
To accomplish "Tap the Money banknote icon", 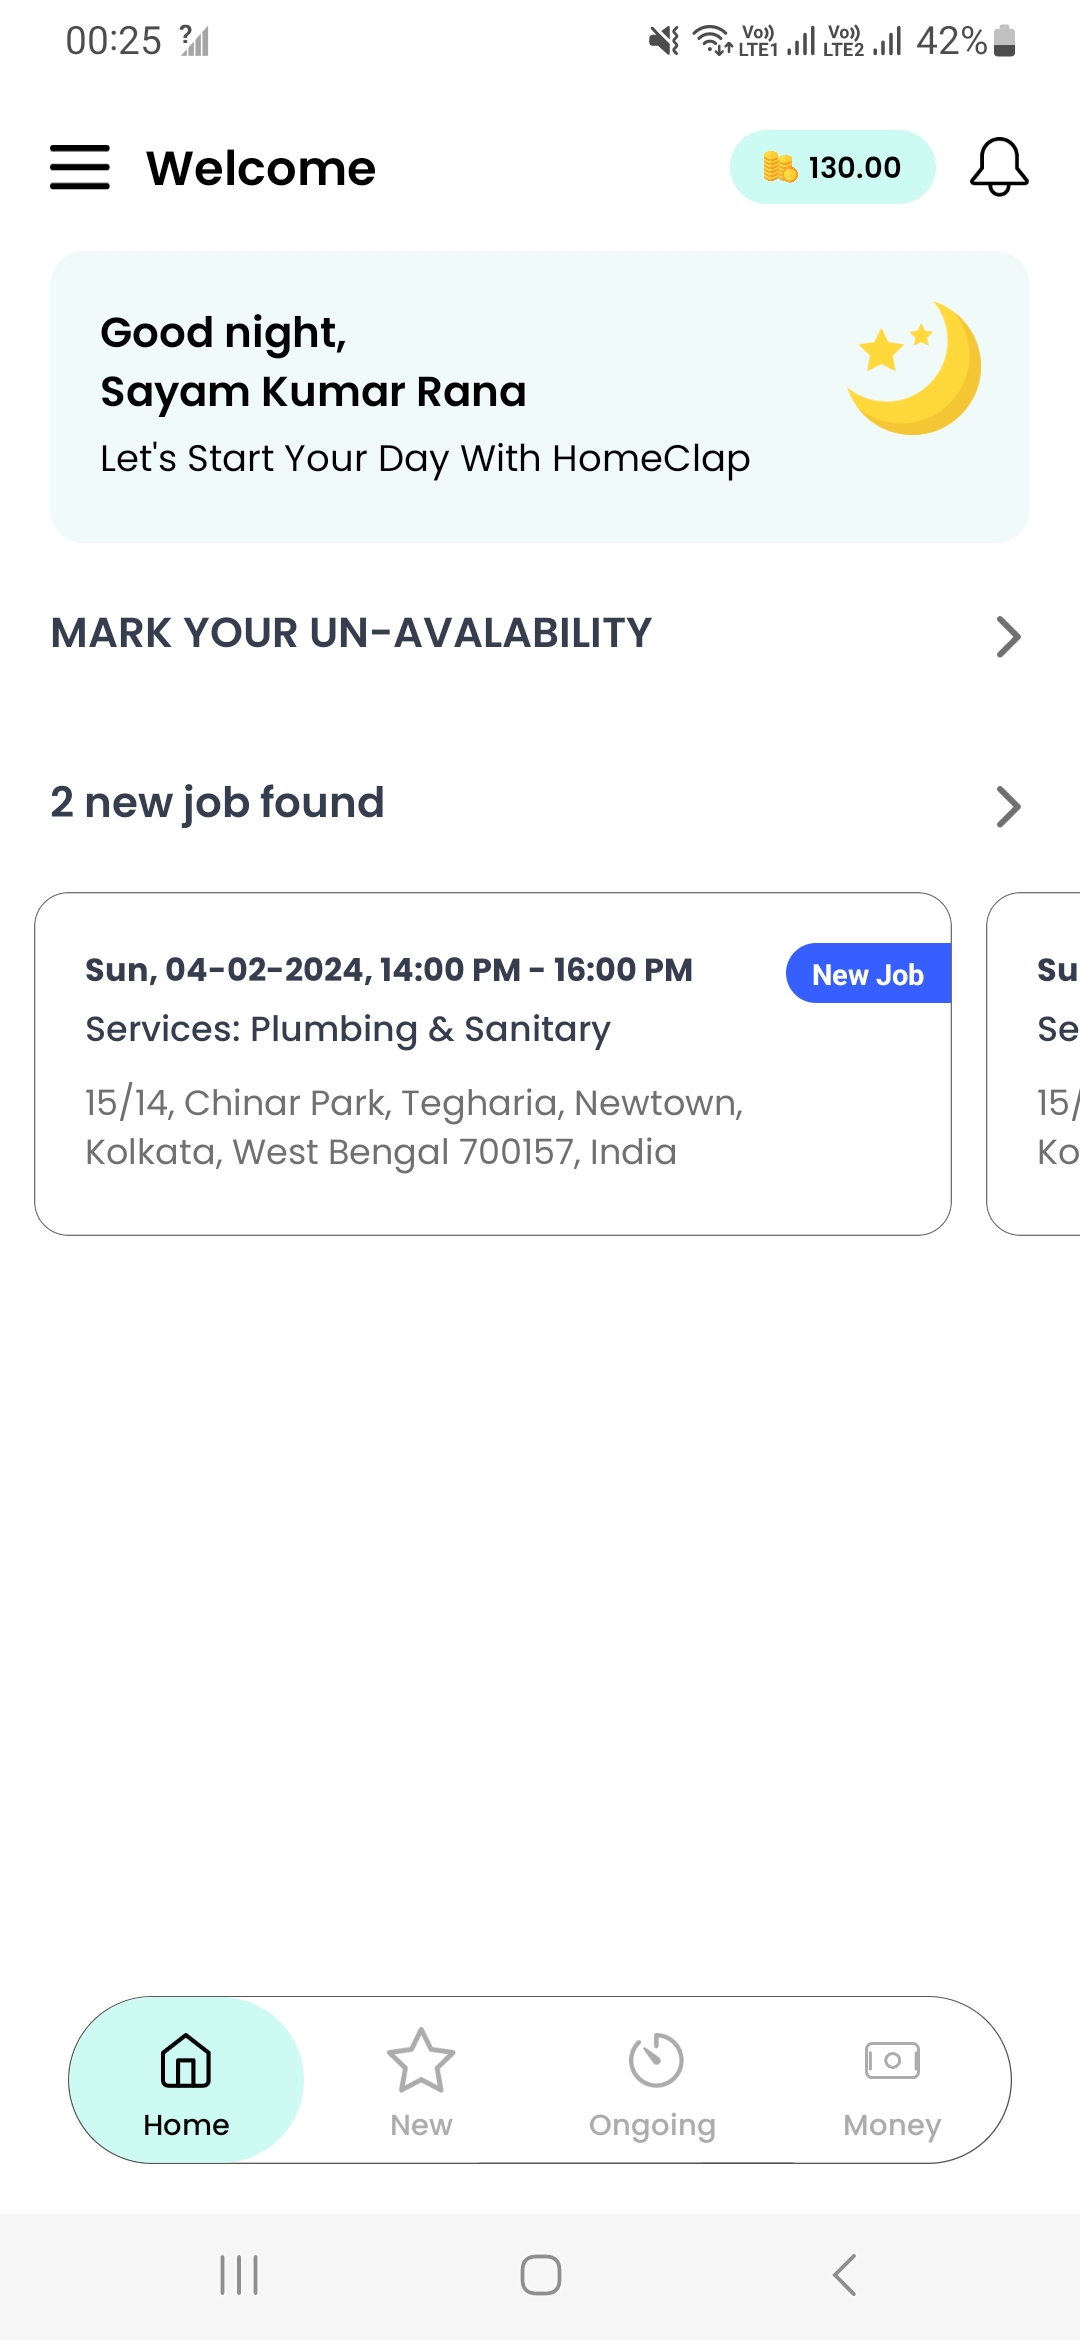I will tap(892, 2060).
